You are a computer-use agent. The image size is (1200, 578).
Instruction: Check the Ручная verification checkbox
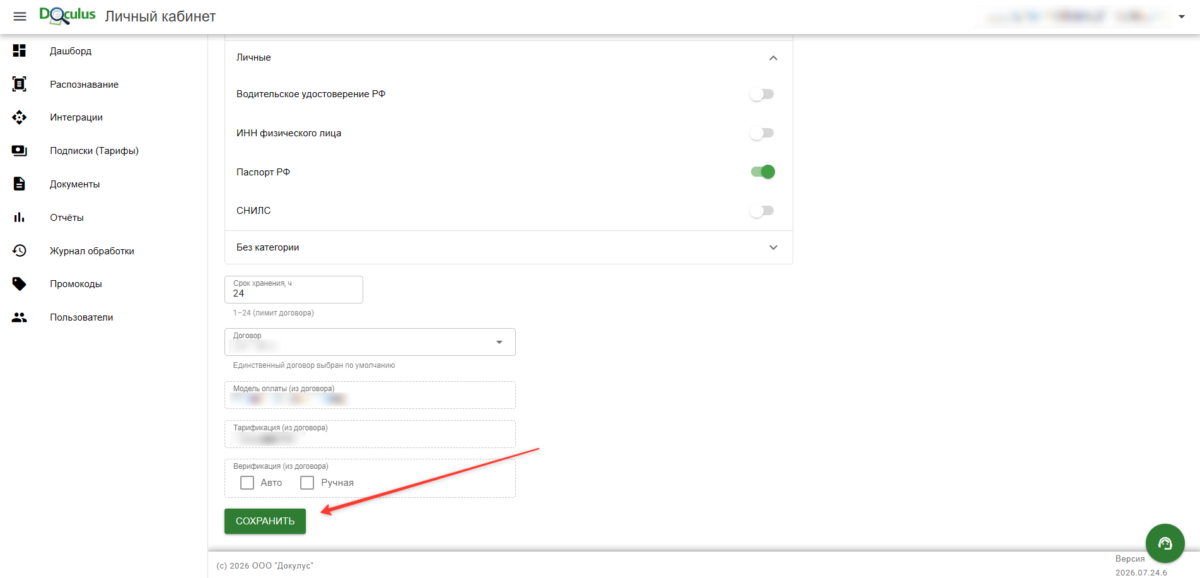pos(307,483)
